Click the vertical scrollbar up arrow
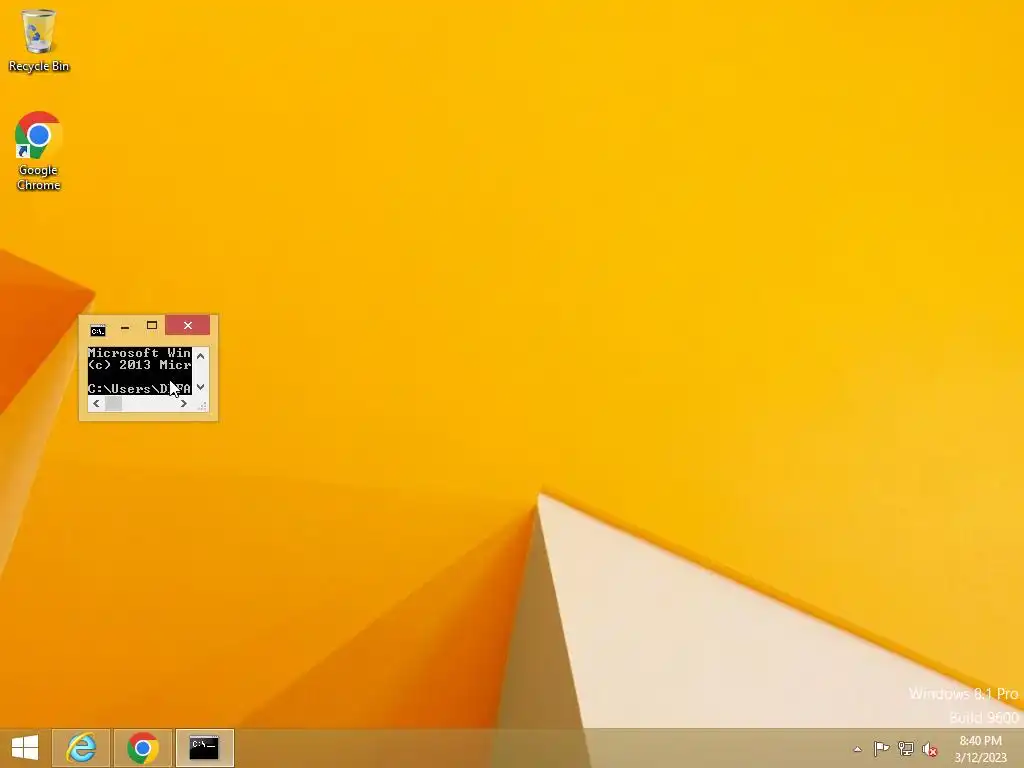The height and width of the screenshot is (768, 1024). tap(200, 356)
